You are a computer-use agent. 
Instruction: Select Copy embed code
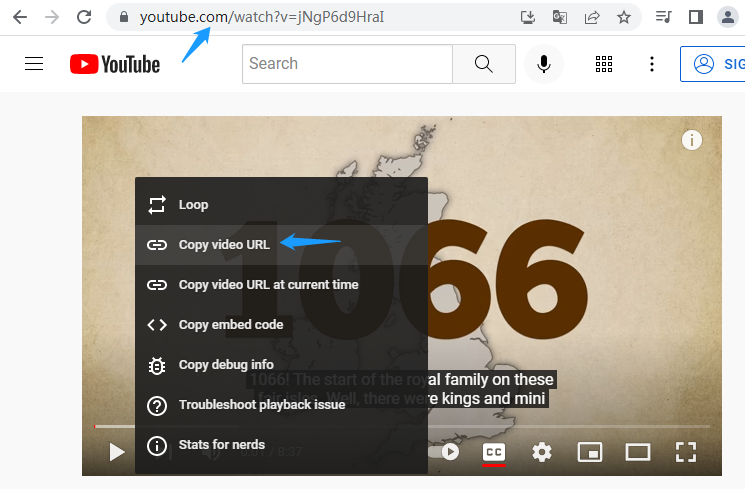pos(281,325)
